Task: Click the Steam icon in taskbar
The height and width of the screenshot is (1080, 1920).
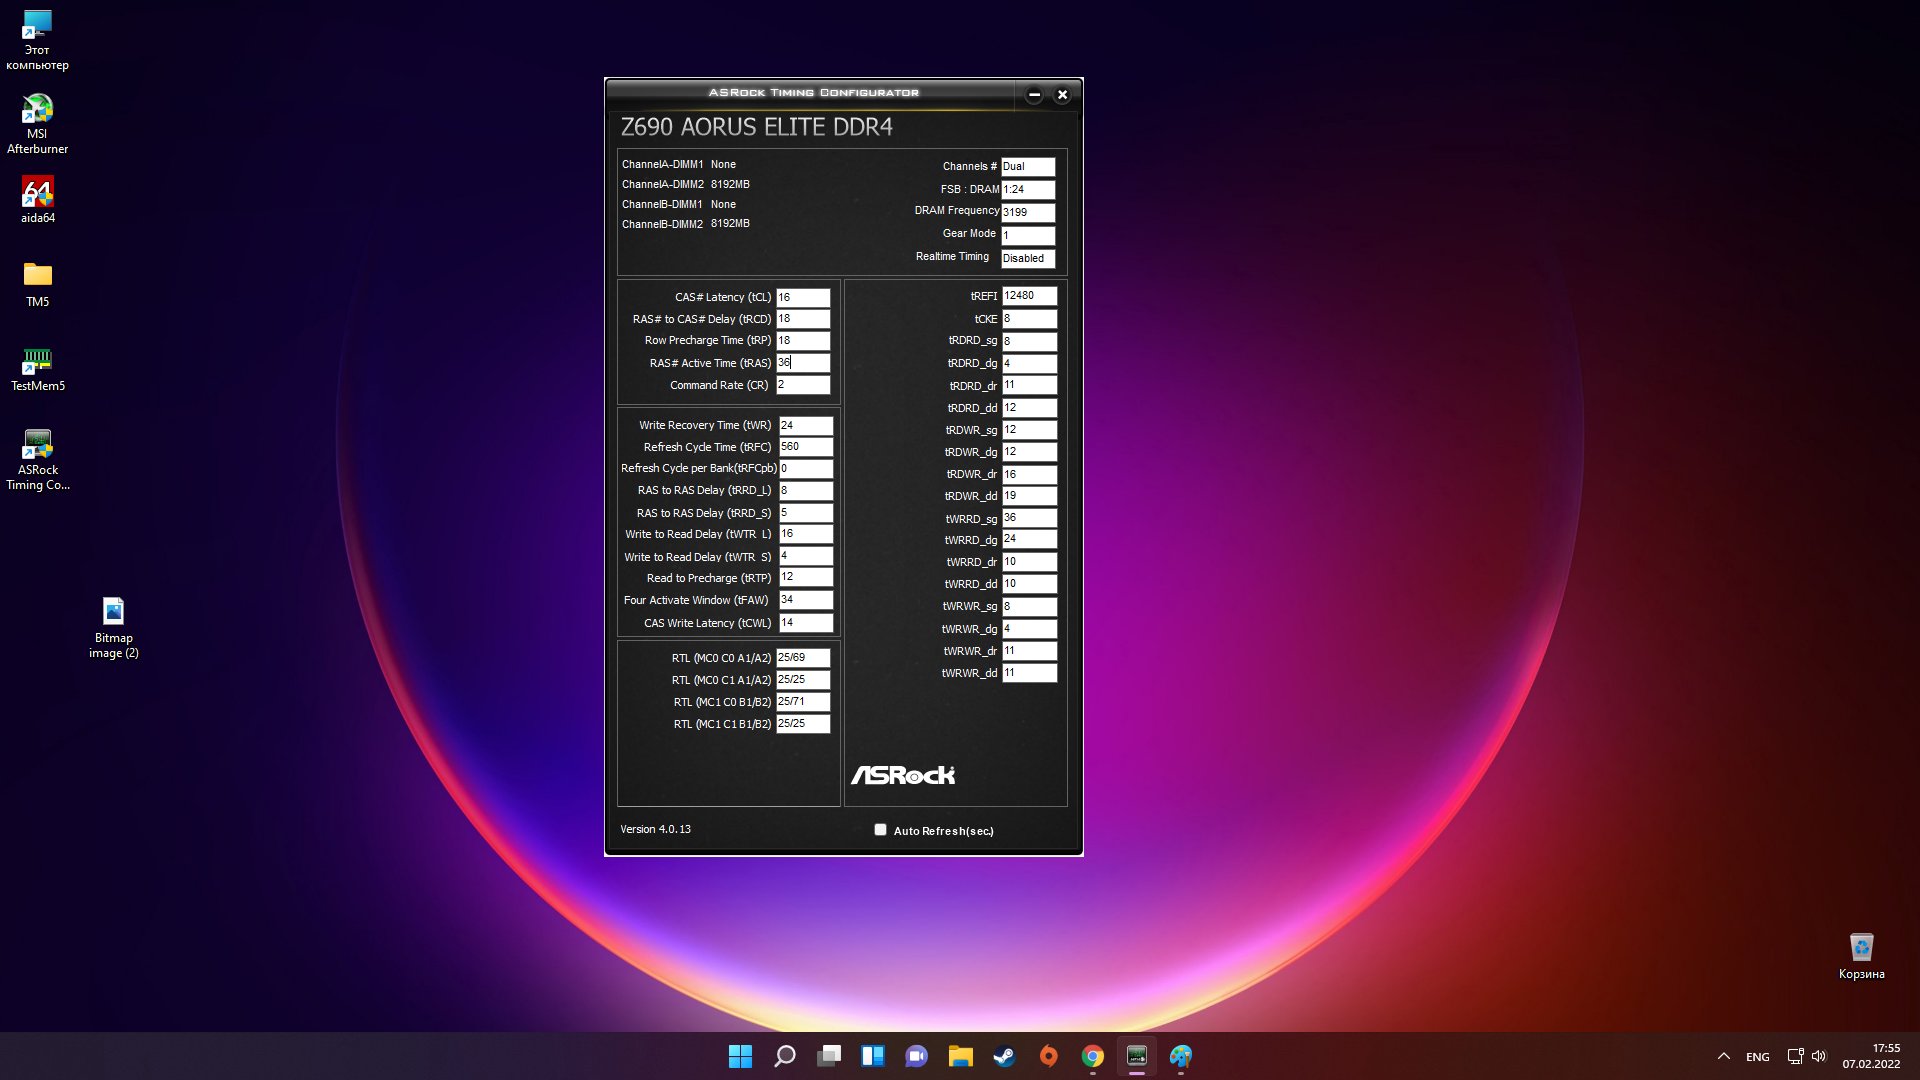Action: (1004, 1056)
